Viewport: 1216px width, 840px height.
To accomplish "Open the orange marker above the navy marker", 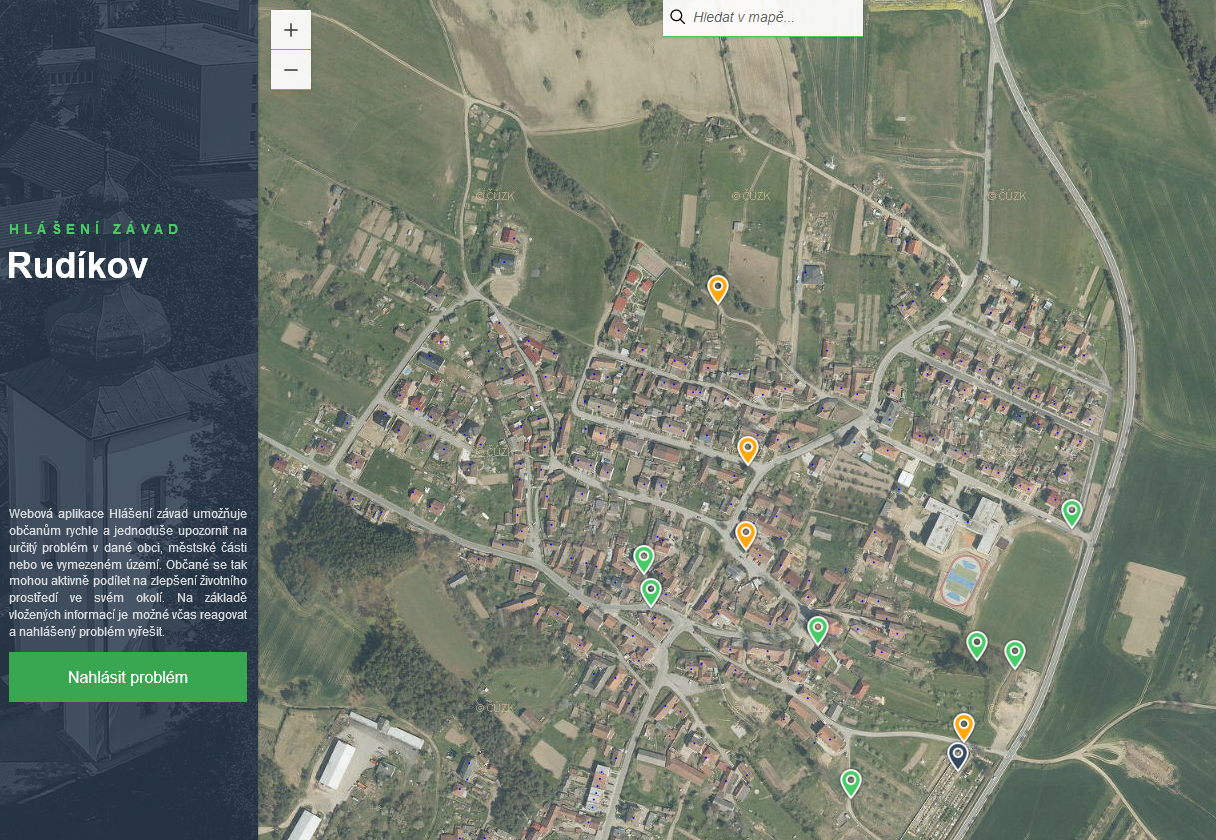I will pos(963,726).
